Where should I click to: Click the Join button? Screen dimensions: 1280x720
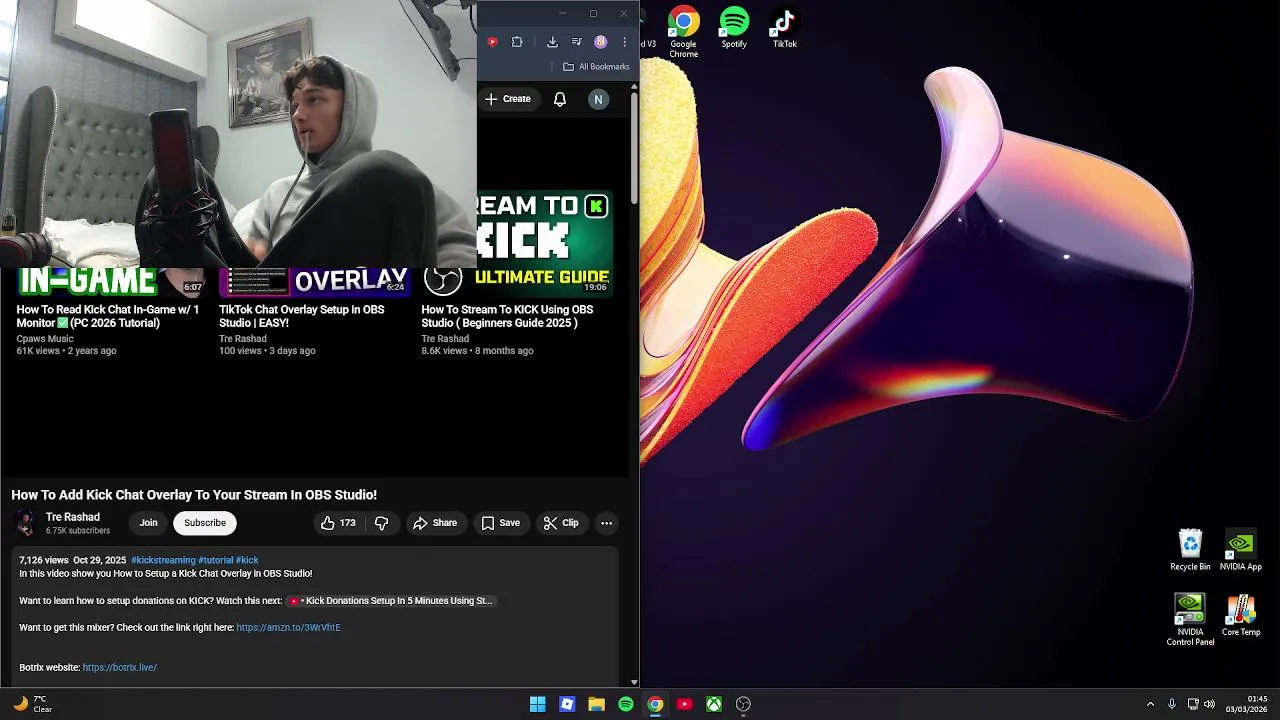148,523
